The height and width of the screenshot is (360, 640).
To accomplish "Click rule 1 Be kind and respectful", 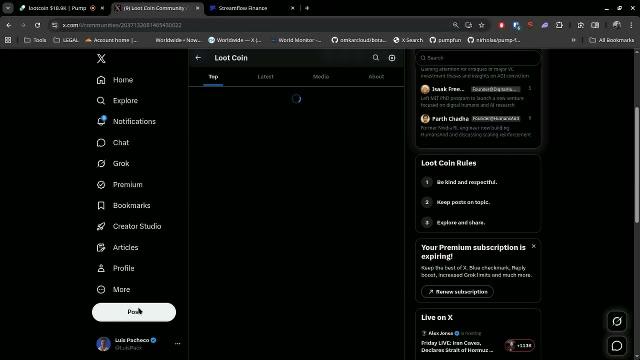I will coord(467,182).
